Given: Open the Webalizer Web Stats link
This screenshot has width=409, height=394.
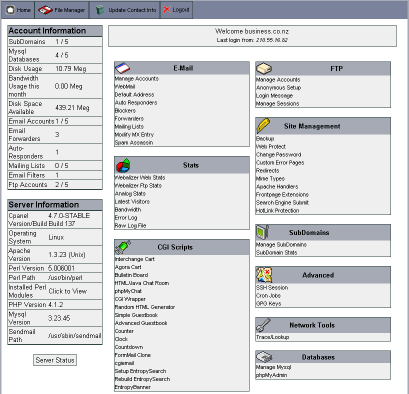Looking at the screenshot, I should [x=140, y=178].
